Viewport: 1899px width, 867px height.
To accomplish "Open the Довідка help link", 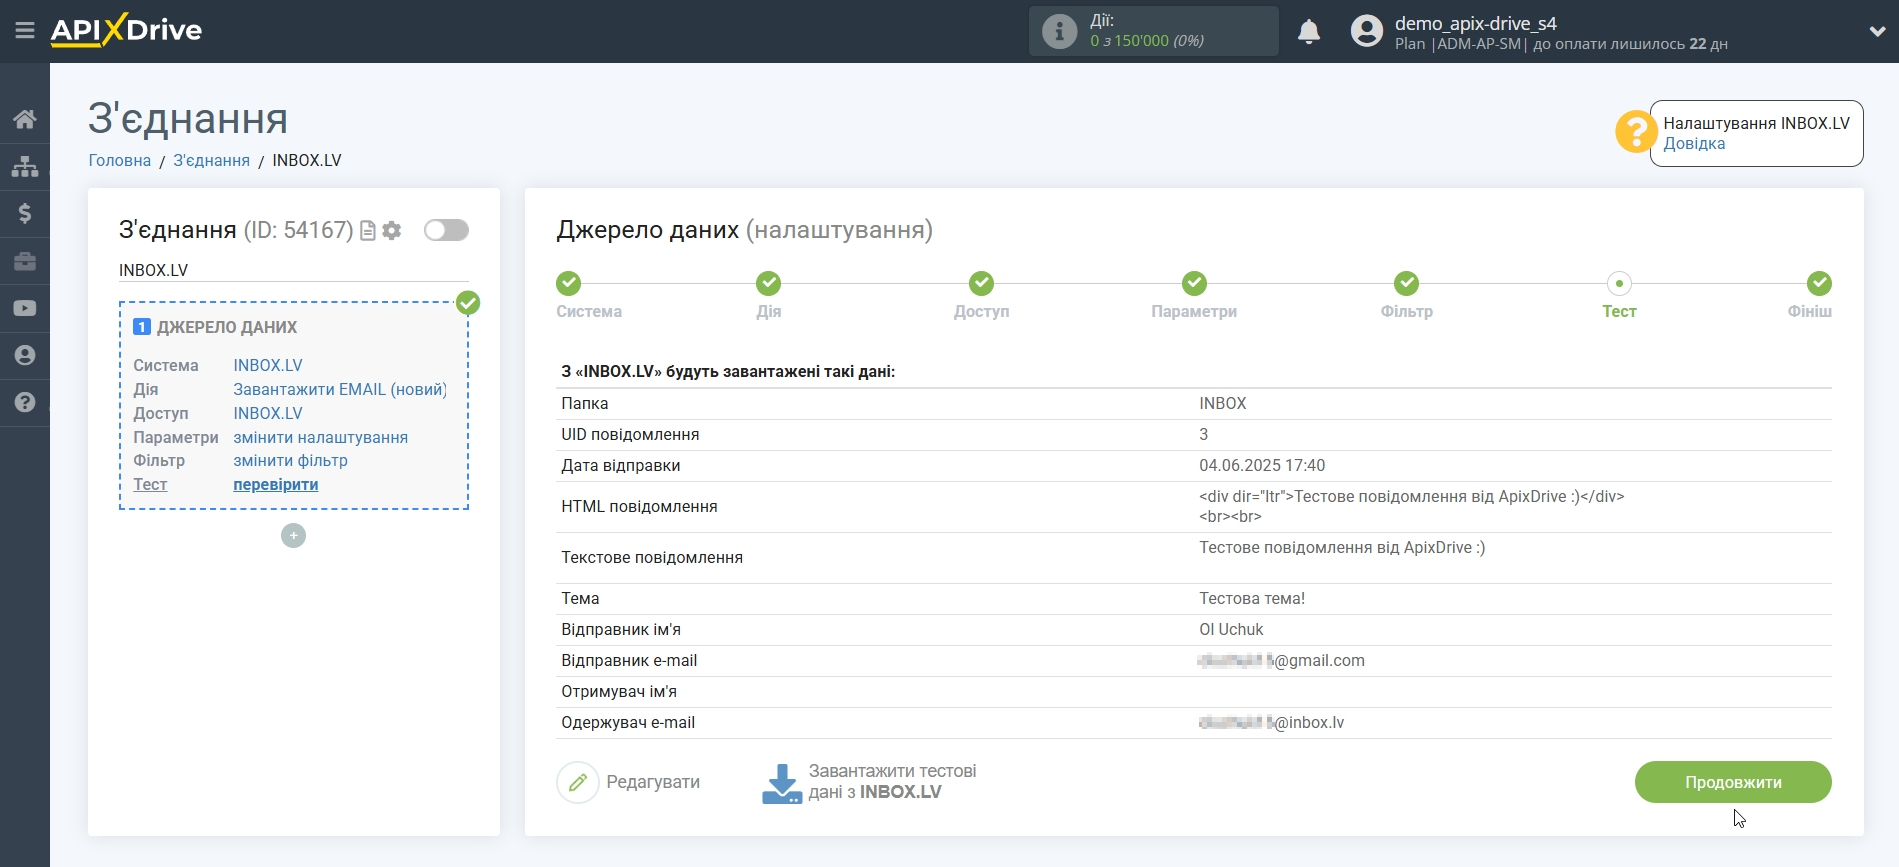I will click(1694, 143).
